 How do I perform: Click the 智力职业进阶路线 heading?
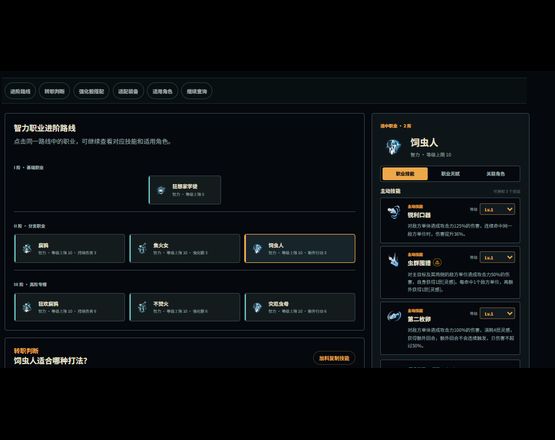pyautogui.click(x=45, y=128)
